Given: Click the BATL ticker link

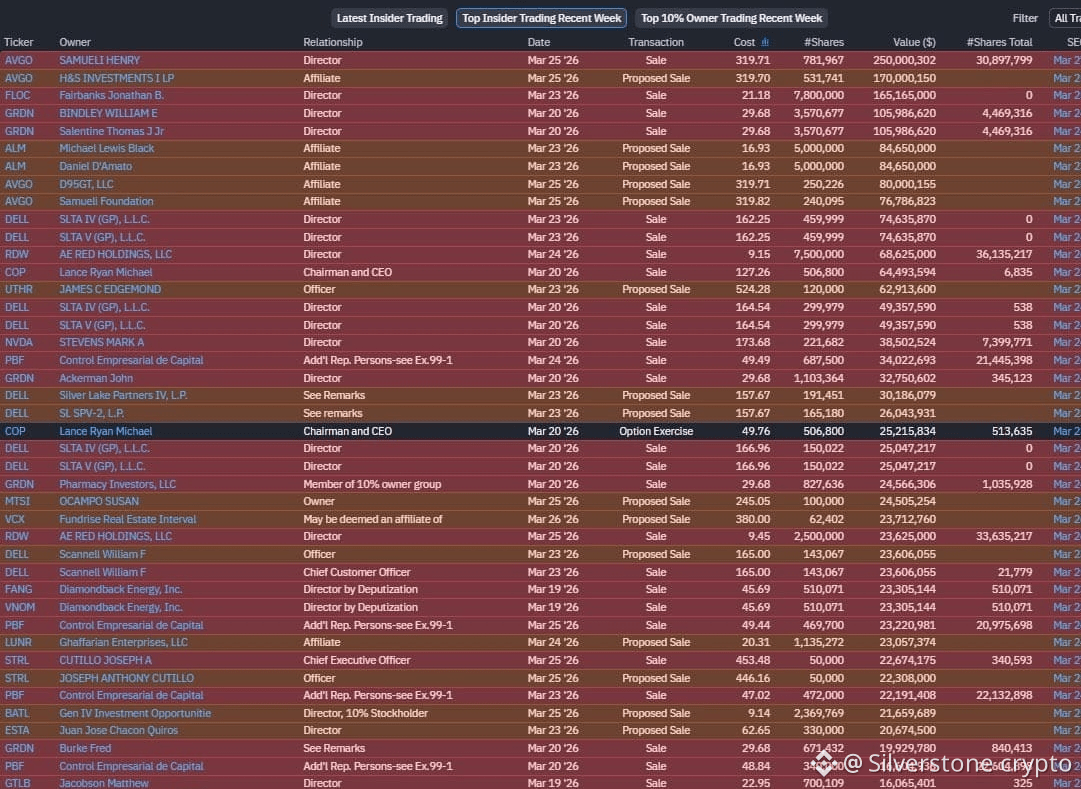Looking at the screenshot, I should click(x=17, y=713).
